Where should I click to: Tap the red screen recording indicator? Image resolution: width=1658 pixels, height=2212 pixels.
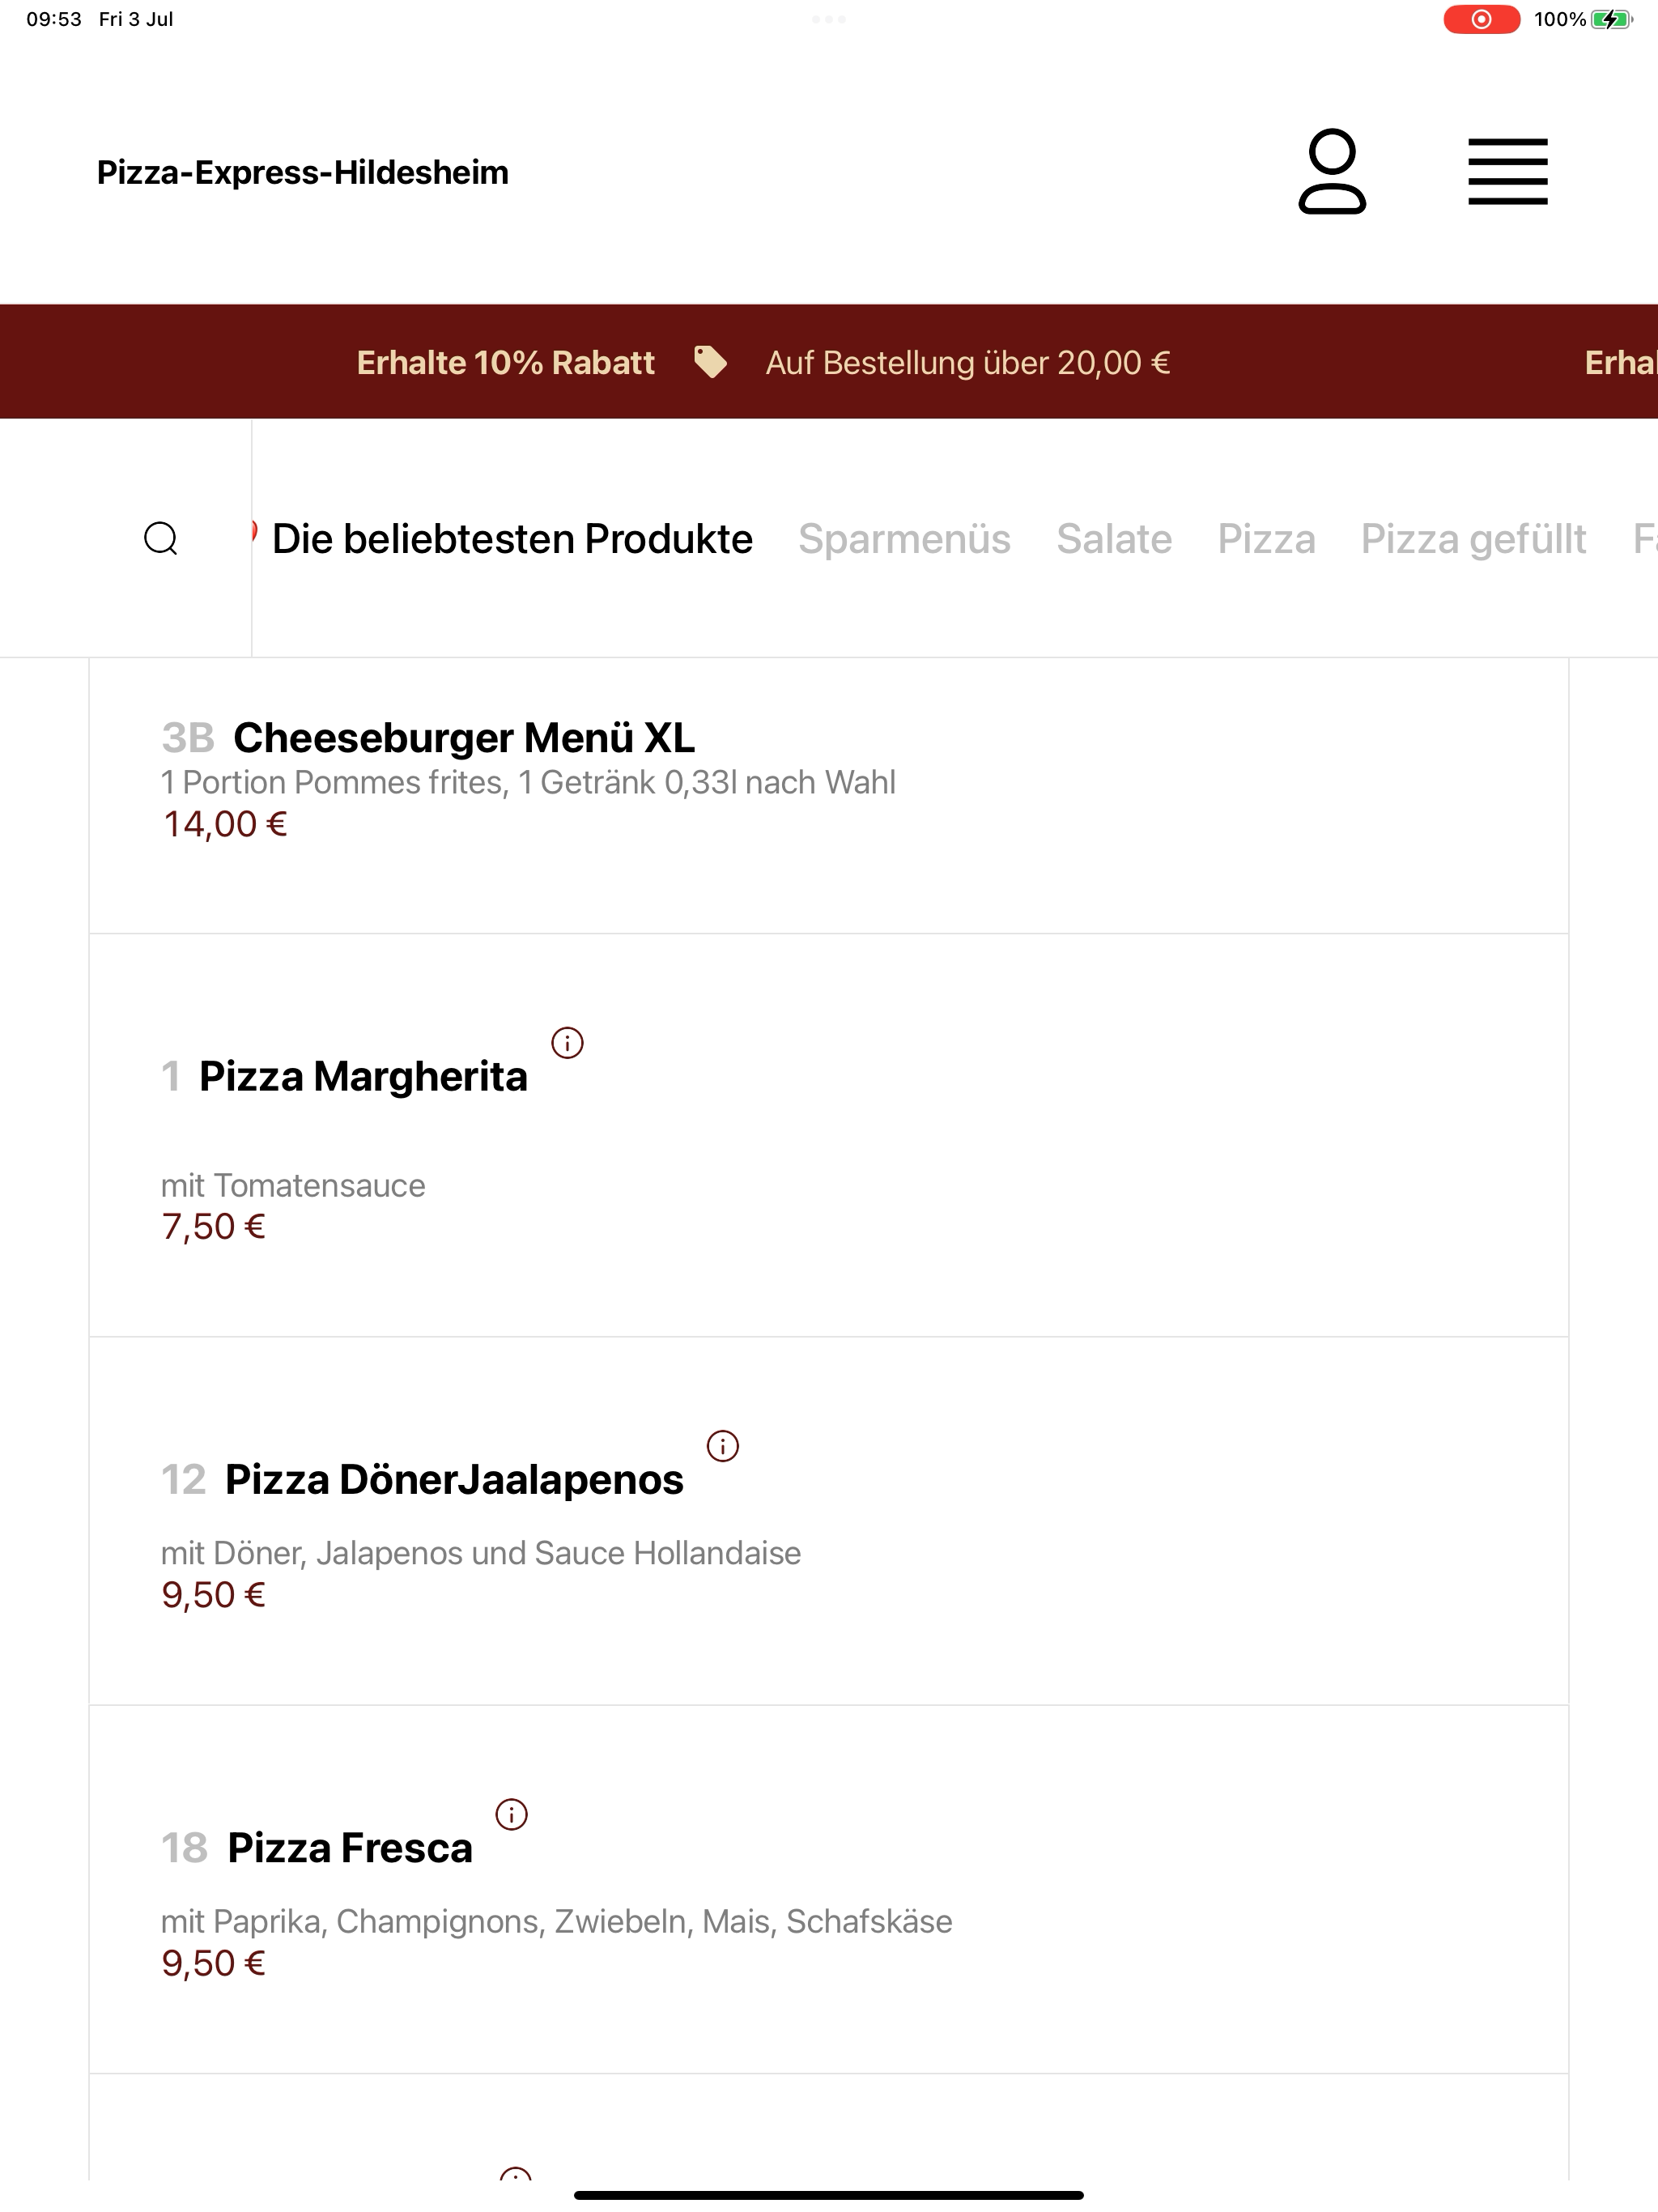[1481, 19]
